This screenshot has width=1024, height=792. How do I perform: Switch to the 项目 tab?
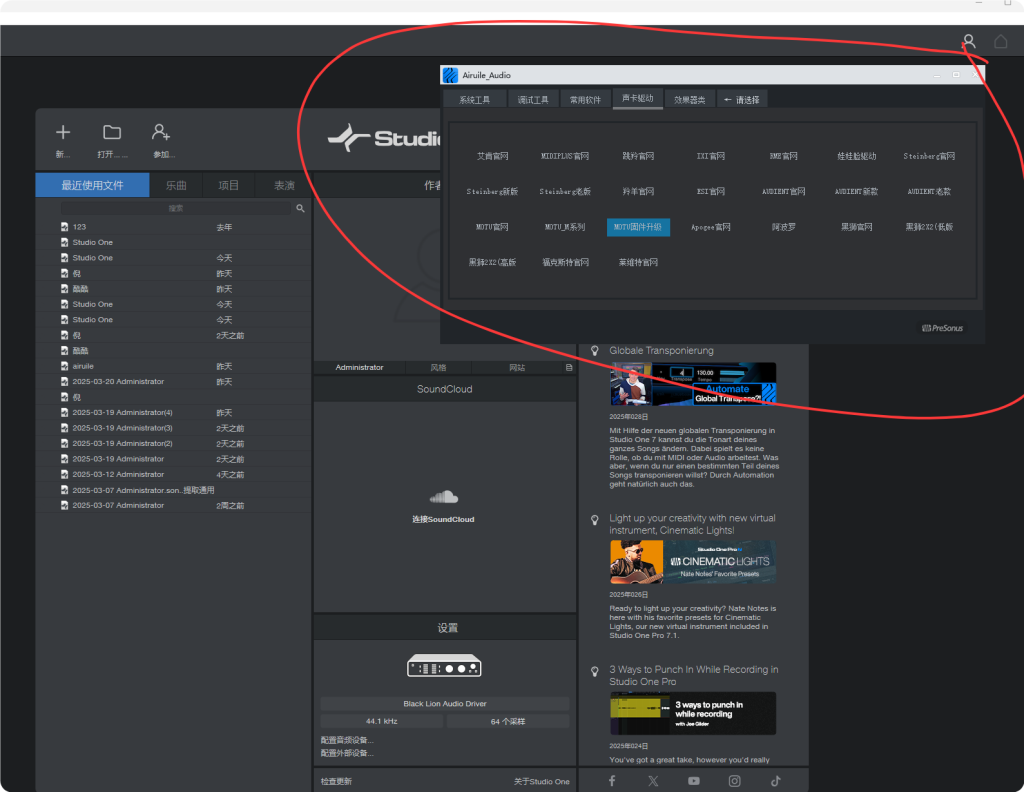pyautogui.click(x=229, y=185)
